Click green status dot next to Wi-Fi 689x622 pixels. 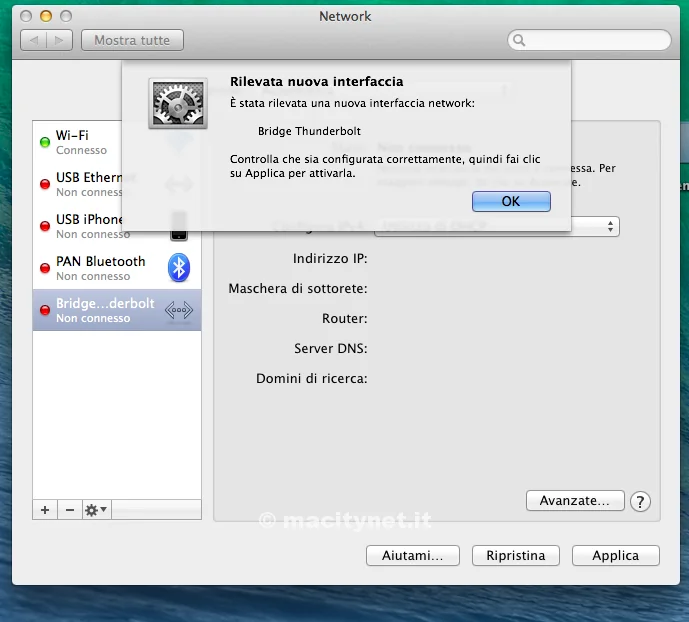[x=45, y=142]
